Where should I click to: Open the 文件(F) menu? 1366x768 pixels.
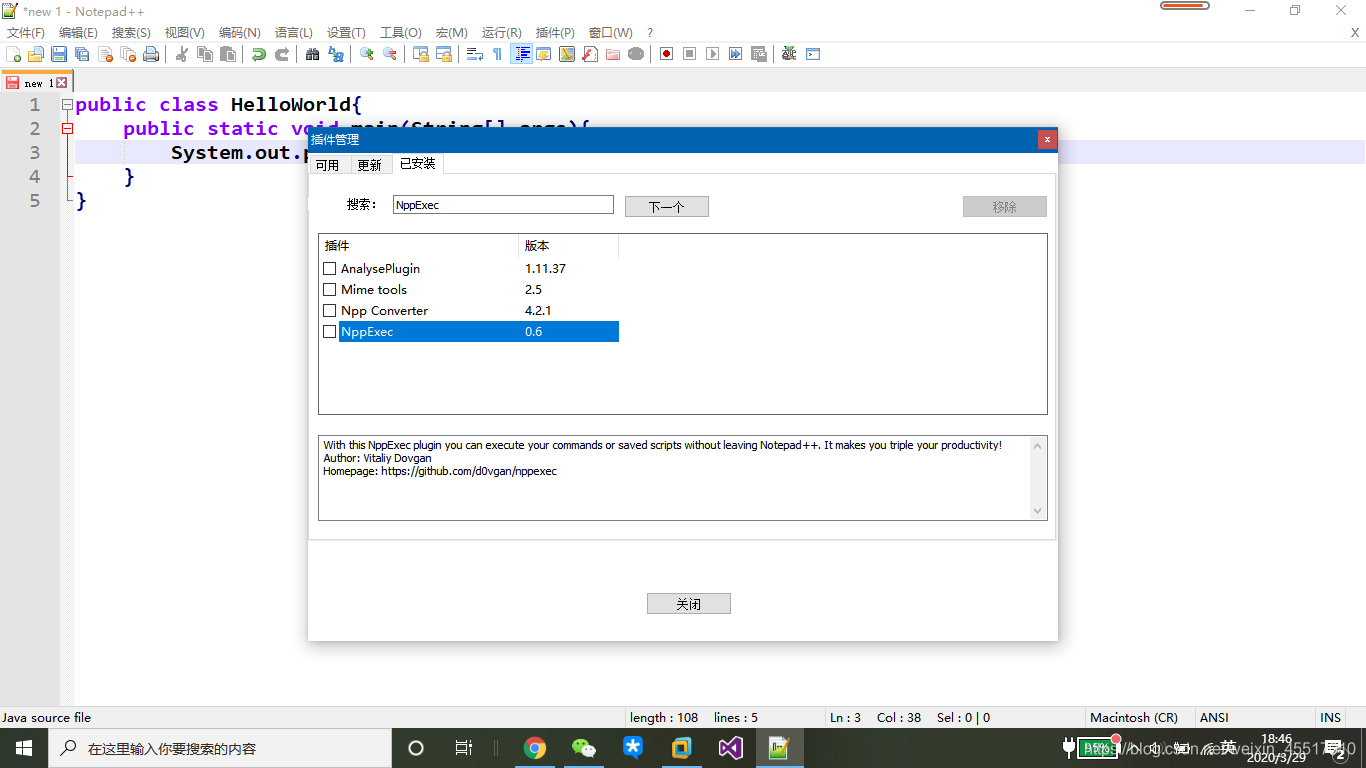coord(26,33)
